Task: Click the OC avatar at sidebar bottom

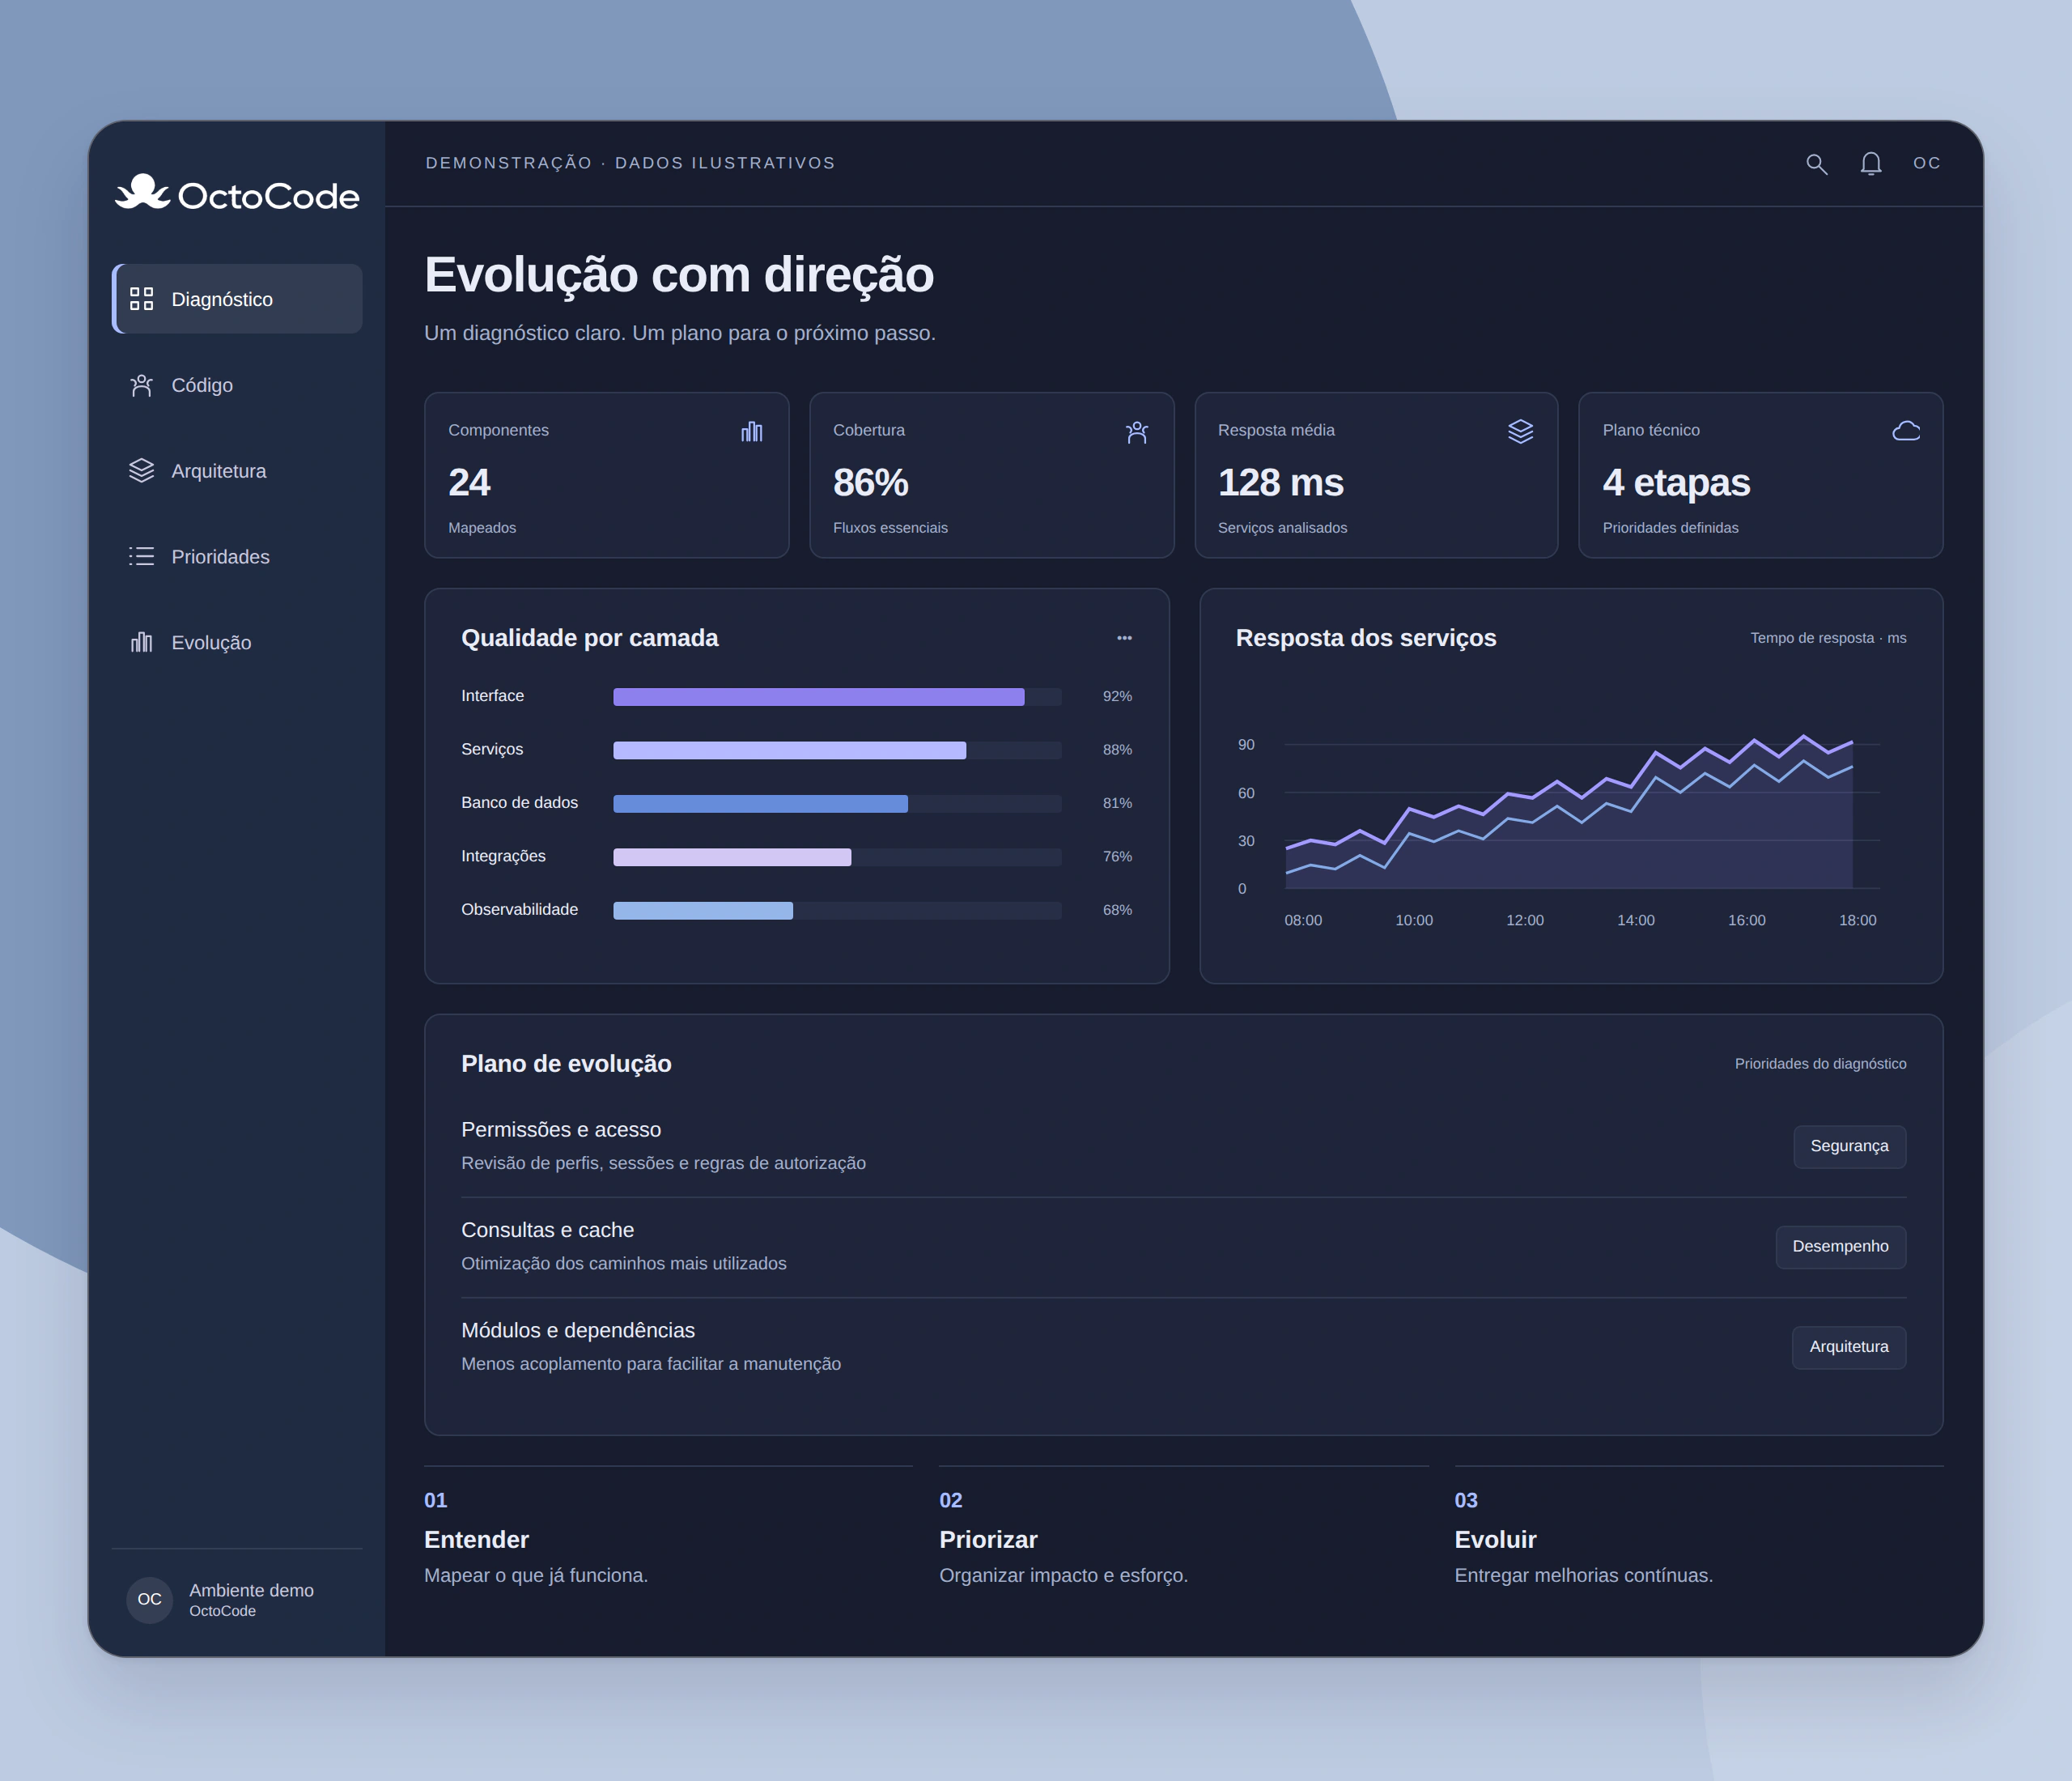Action: (149, 1599)
